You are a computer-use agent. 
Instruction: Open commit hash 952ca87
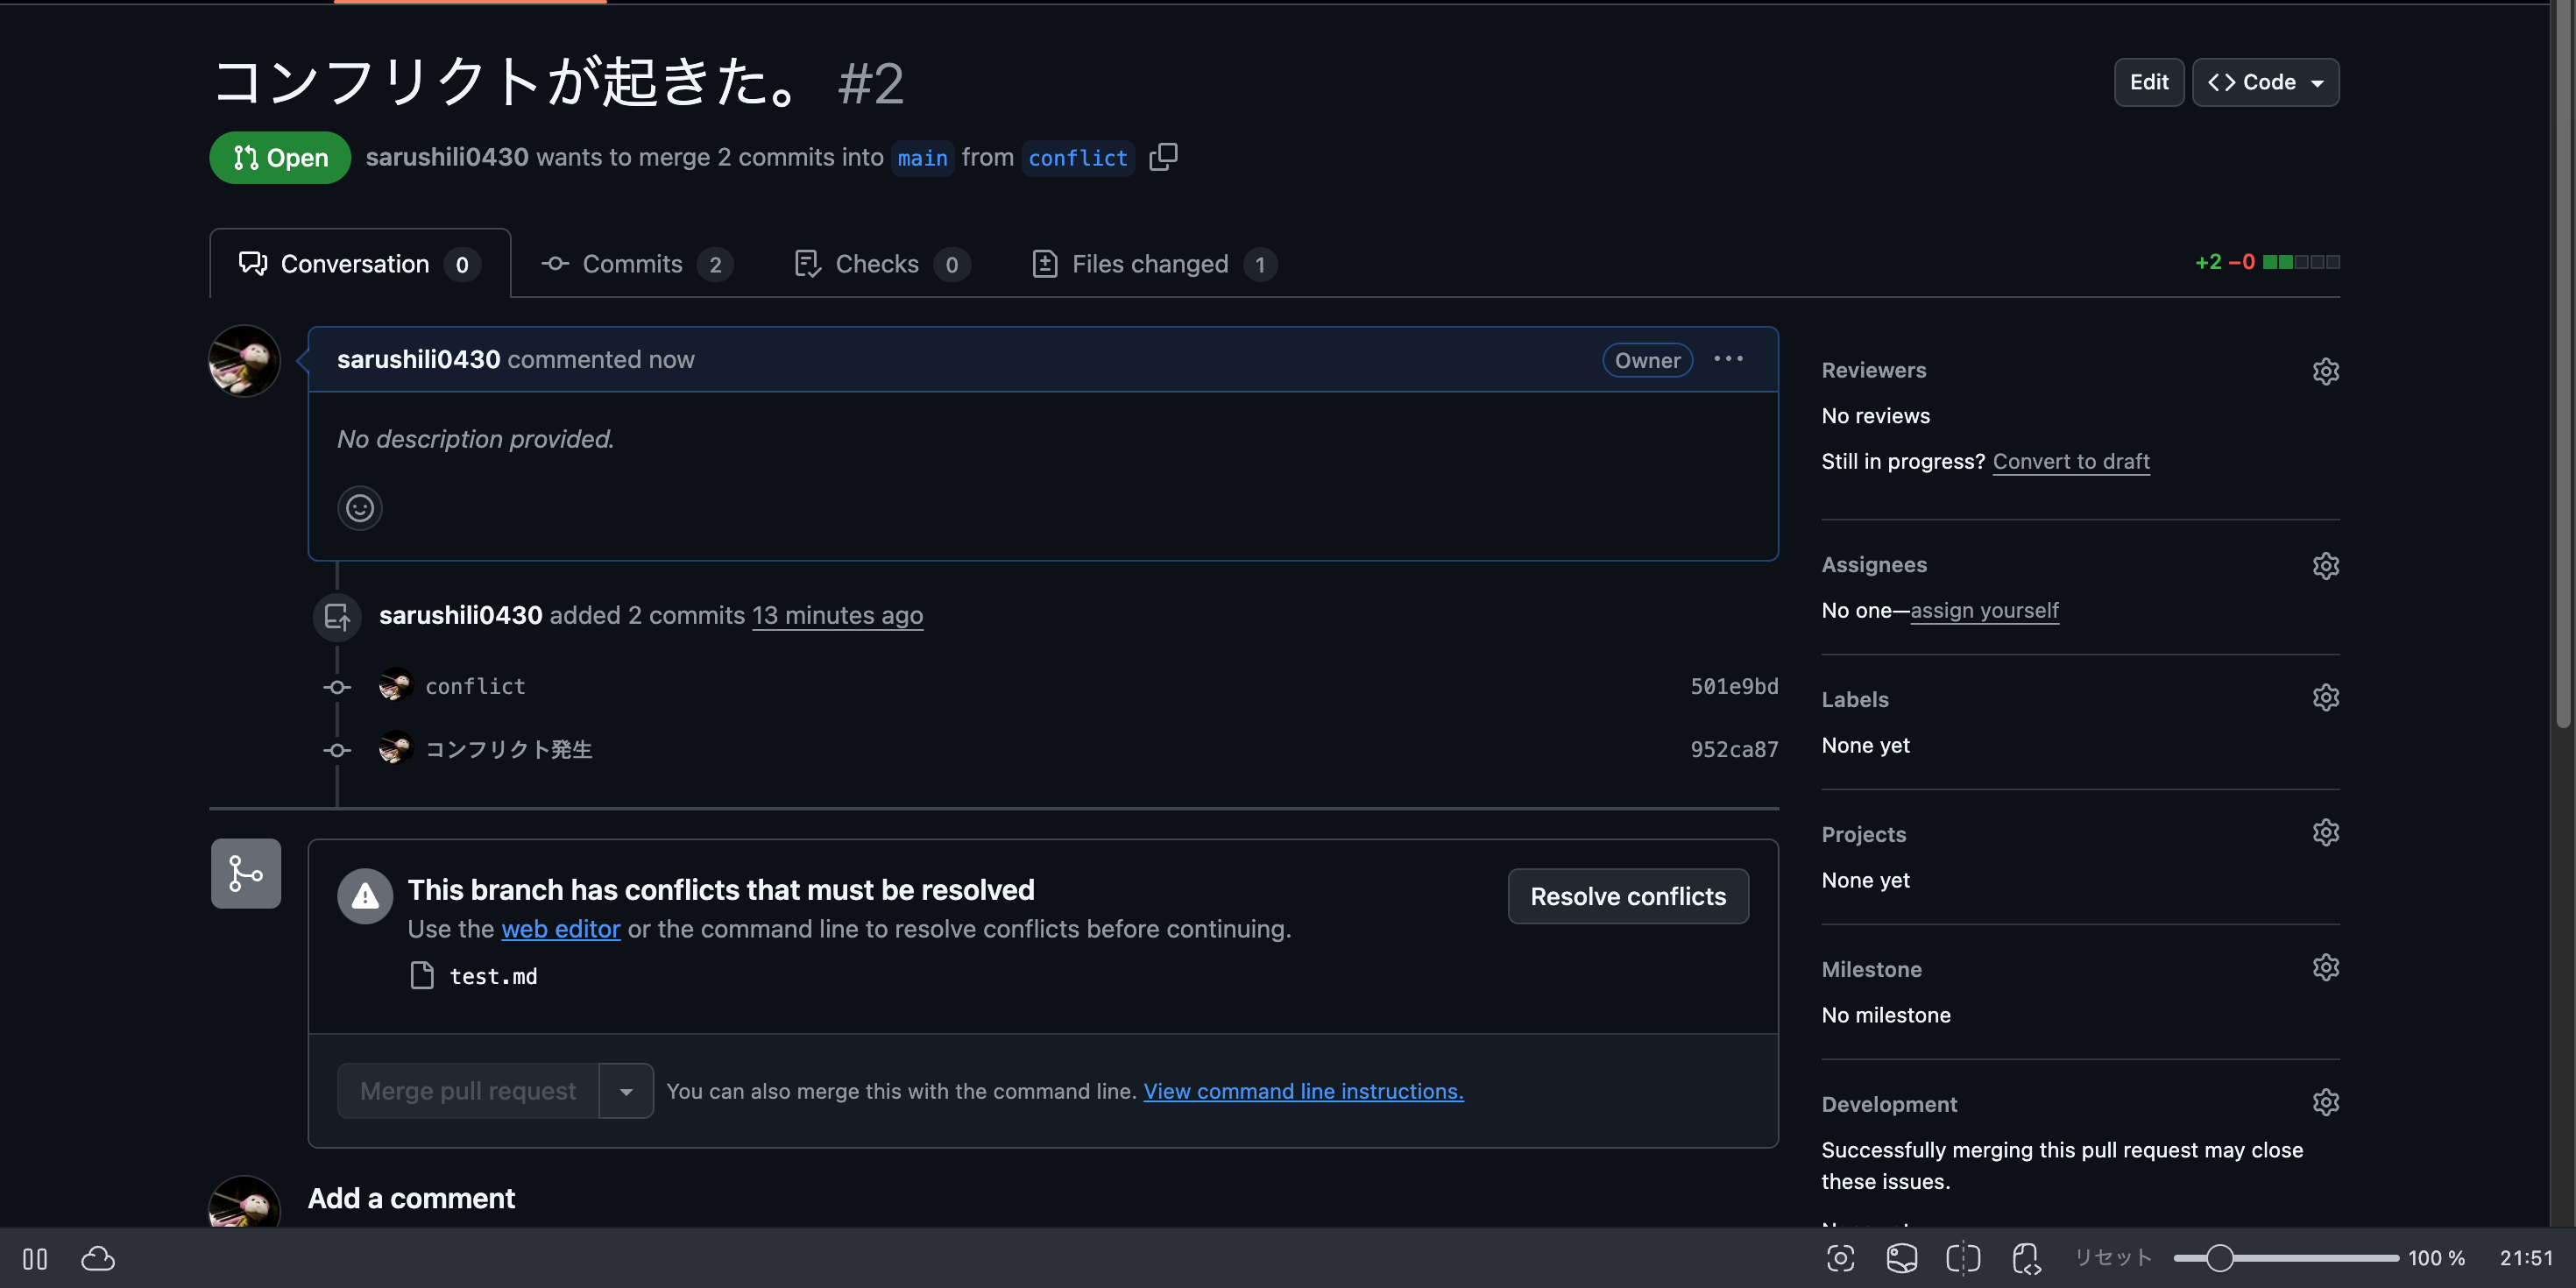[x=1734, y=750]
